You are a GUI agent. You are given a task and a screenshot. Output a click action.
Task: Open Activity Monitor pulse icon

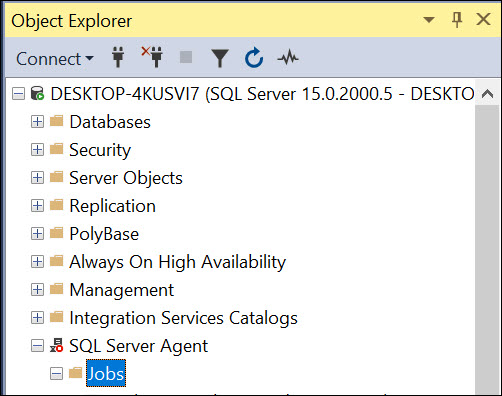point(288,58)
